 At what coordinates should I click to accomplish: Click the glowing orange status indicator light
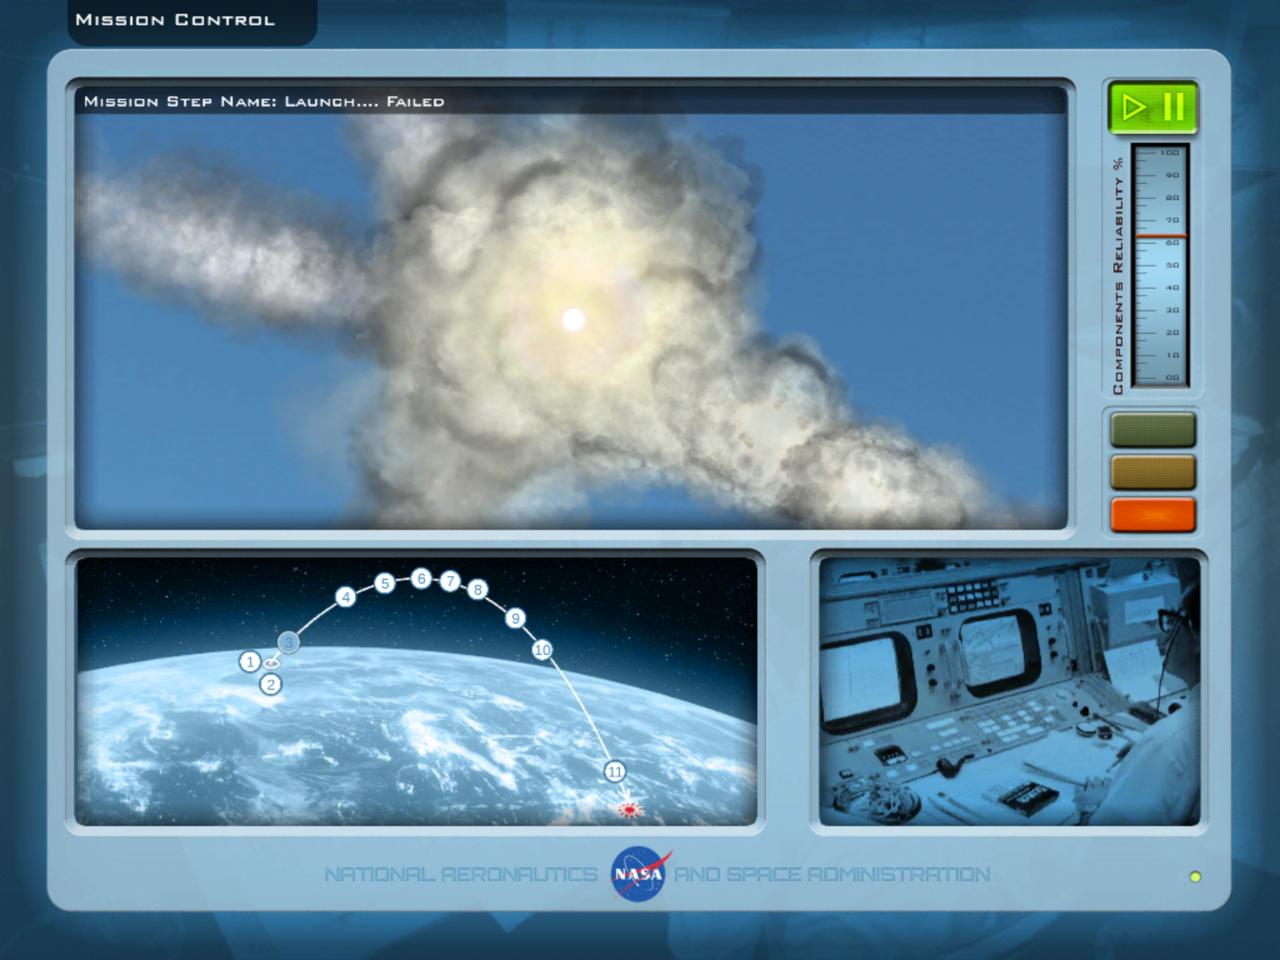[x=1153, y=515]
